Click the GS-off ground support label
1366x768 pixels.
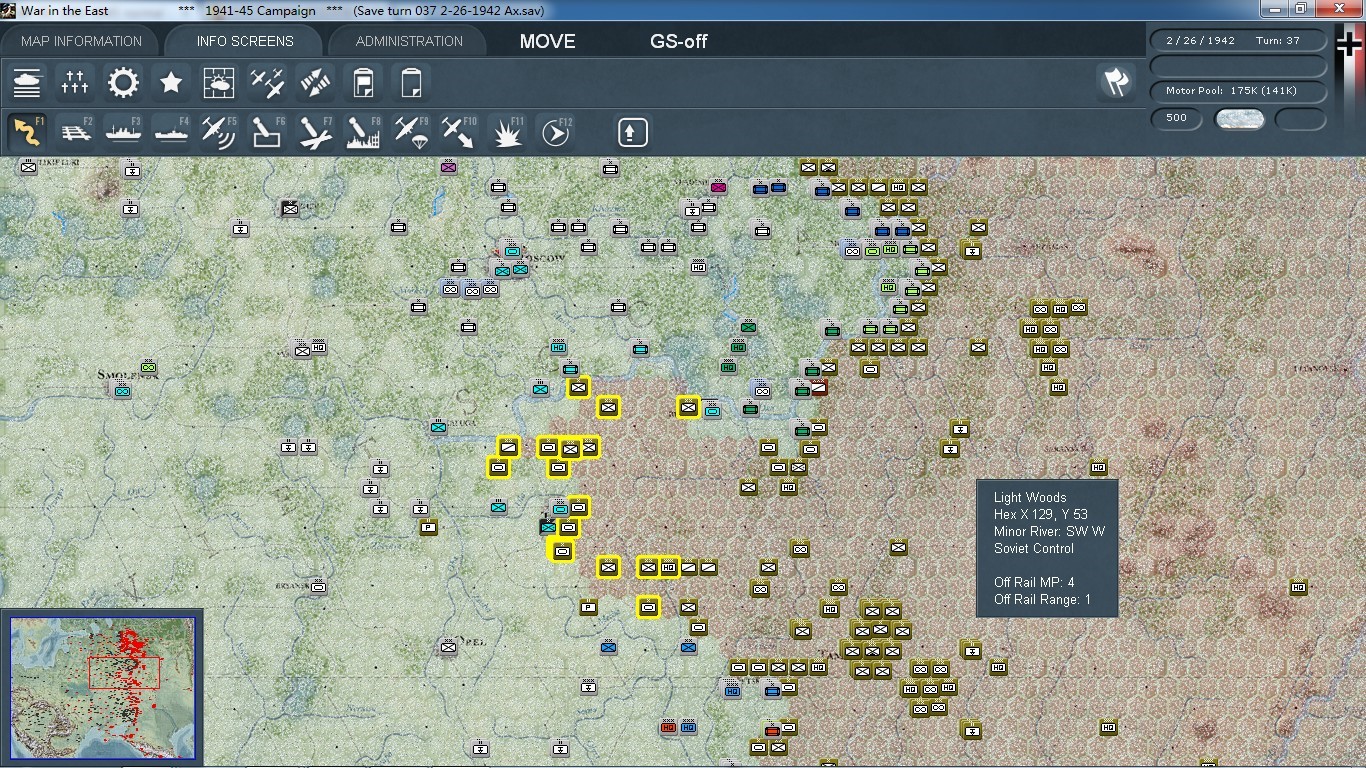tap(679, 41)
